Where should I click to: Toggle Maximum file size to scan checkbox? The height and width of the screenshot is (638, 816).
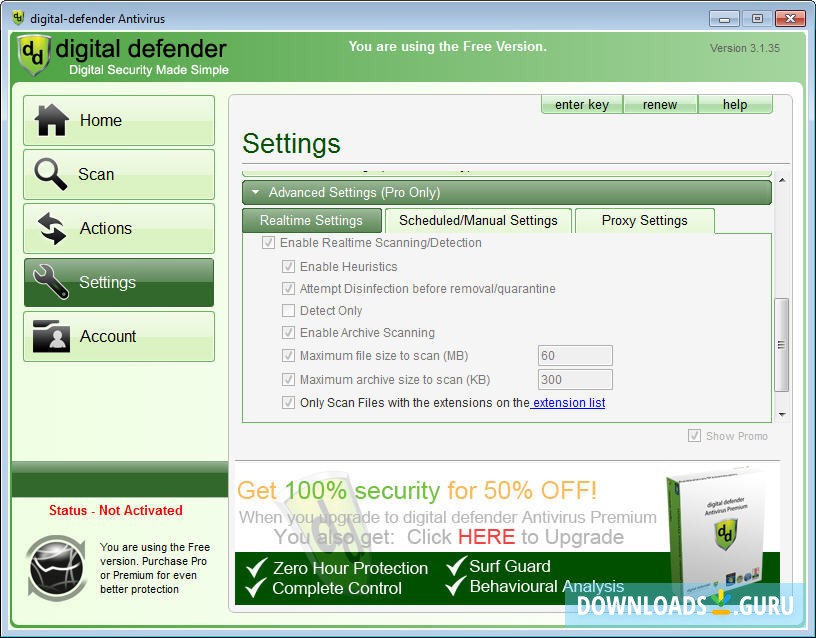pos(288,355)
